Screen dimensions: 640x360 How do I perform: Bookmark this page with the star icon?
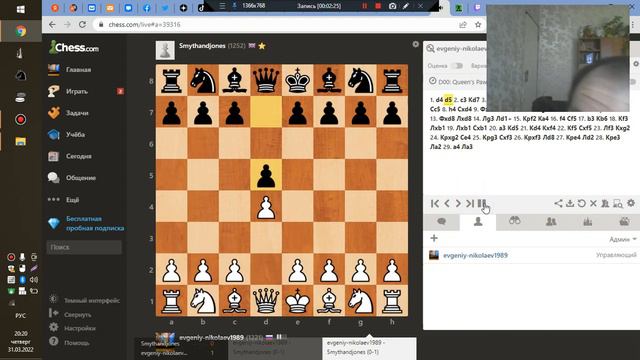coord(478,25)
